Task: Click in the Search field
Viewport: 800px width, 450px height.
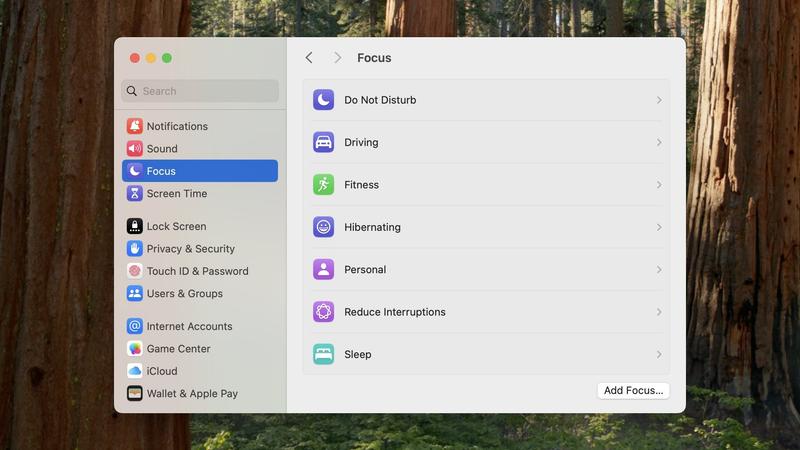Action: pos(205,91)
